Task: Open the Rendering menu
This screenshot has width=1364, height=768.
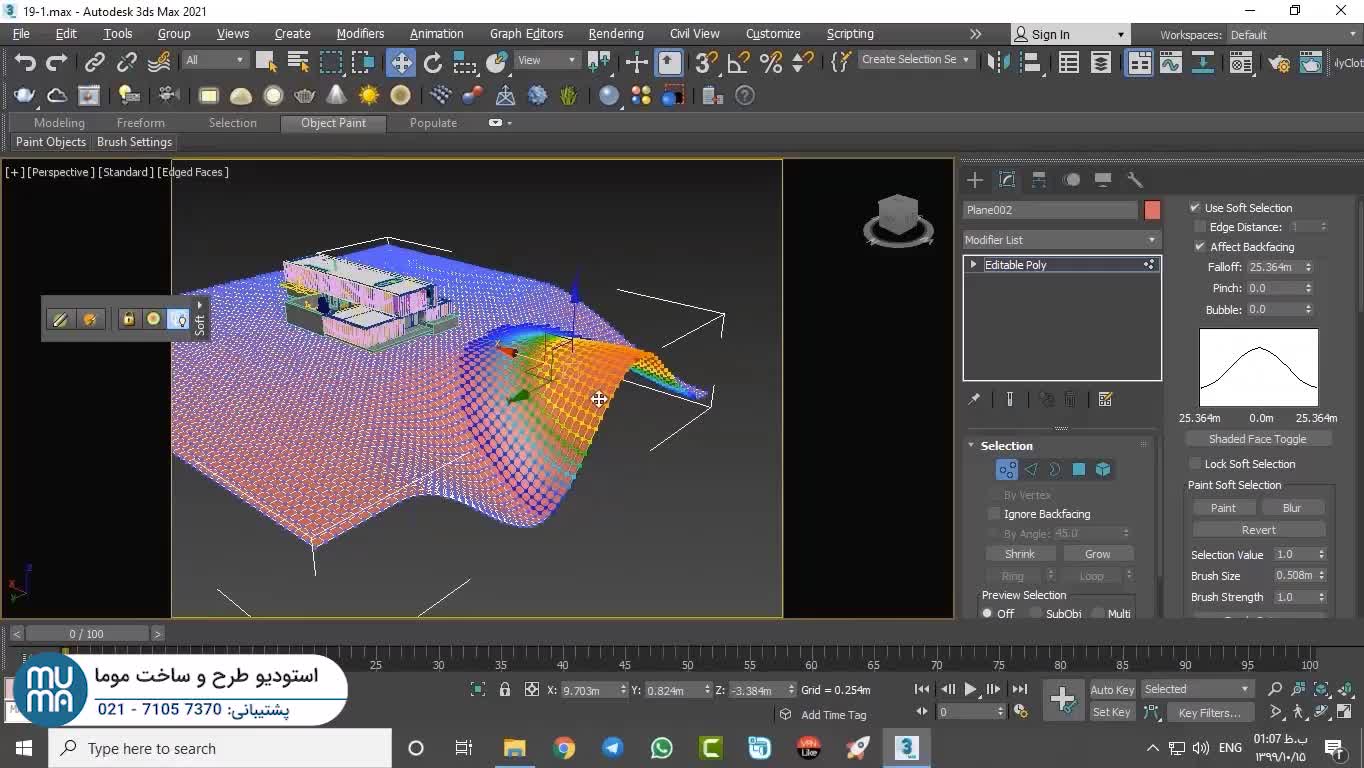Action: [615, 34]
